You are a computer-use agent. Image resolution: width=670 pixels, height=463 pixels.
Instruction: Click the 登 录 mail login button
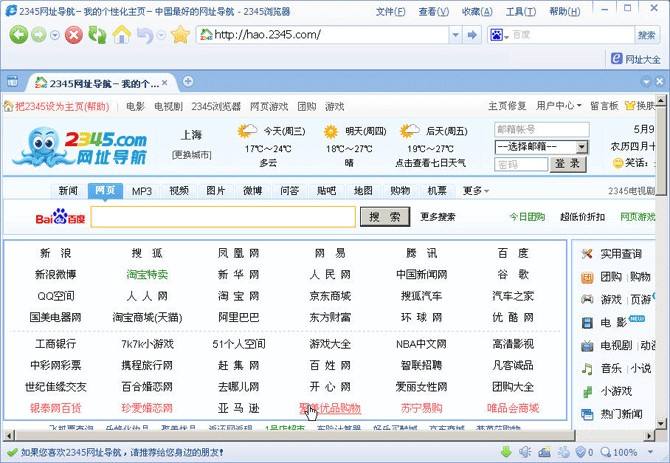click(568, 164)
